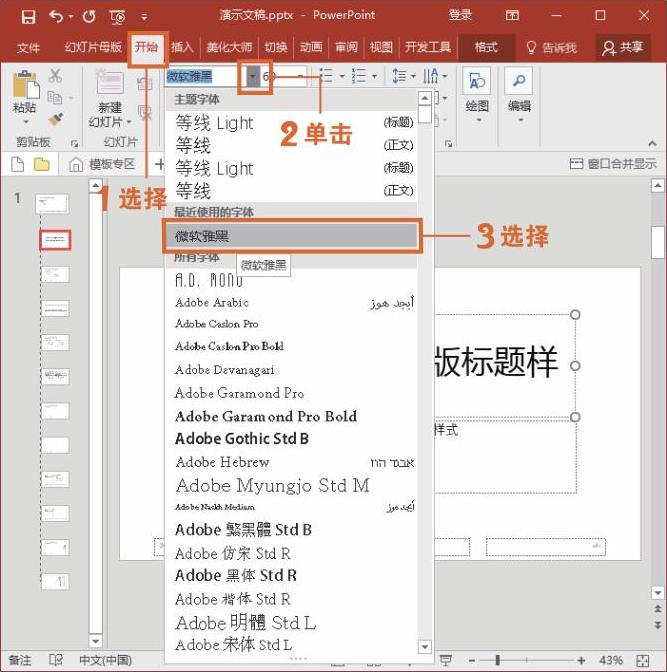Select Adobe 繁黑體 Std B font
This screenshot has height=672, width=667.
coord(291,530)
